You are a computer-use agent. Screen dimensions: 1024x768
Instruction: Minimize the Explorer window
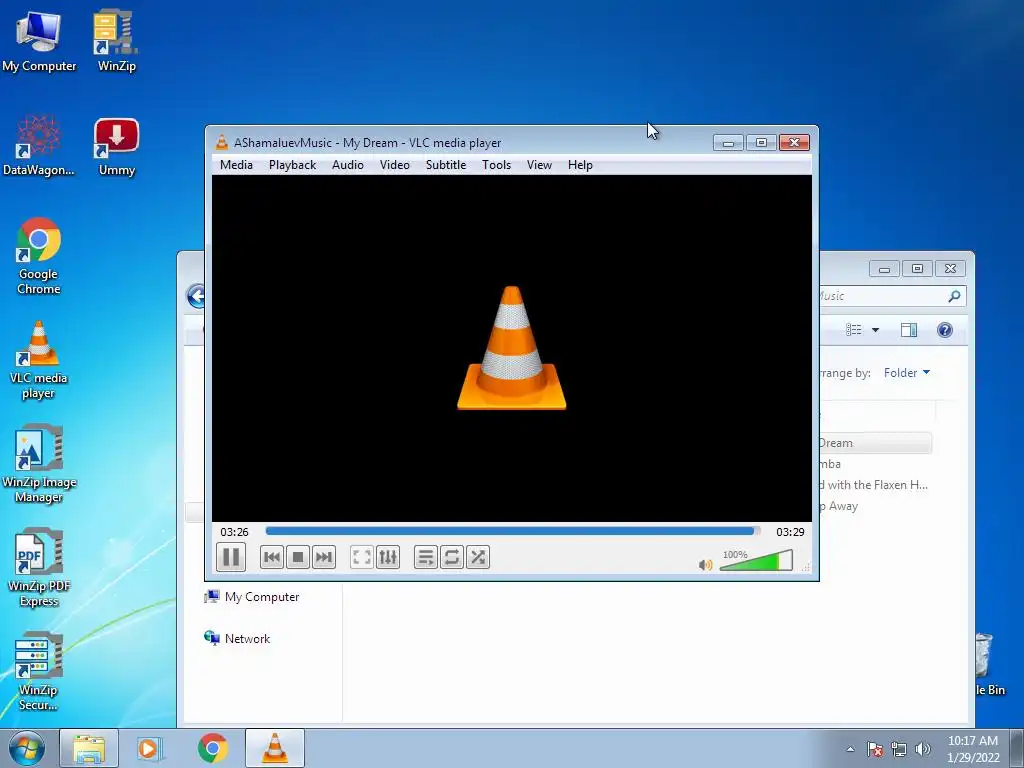pos(884,268)
